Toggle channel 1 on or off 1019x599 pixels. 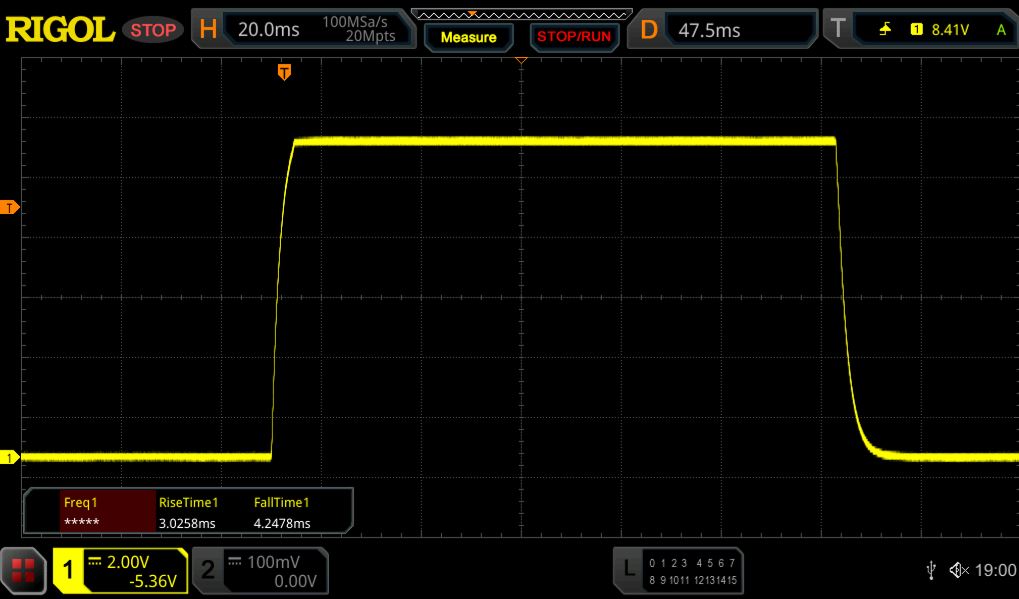[x=120, y=571]
